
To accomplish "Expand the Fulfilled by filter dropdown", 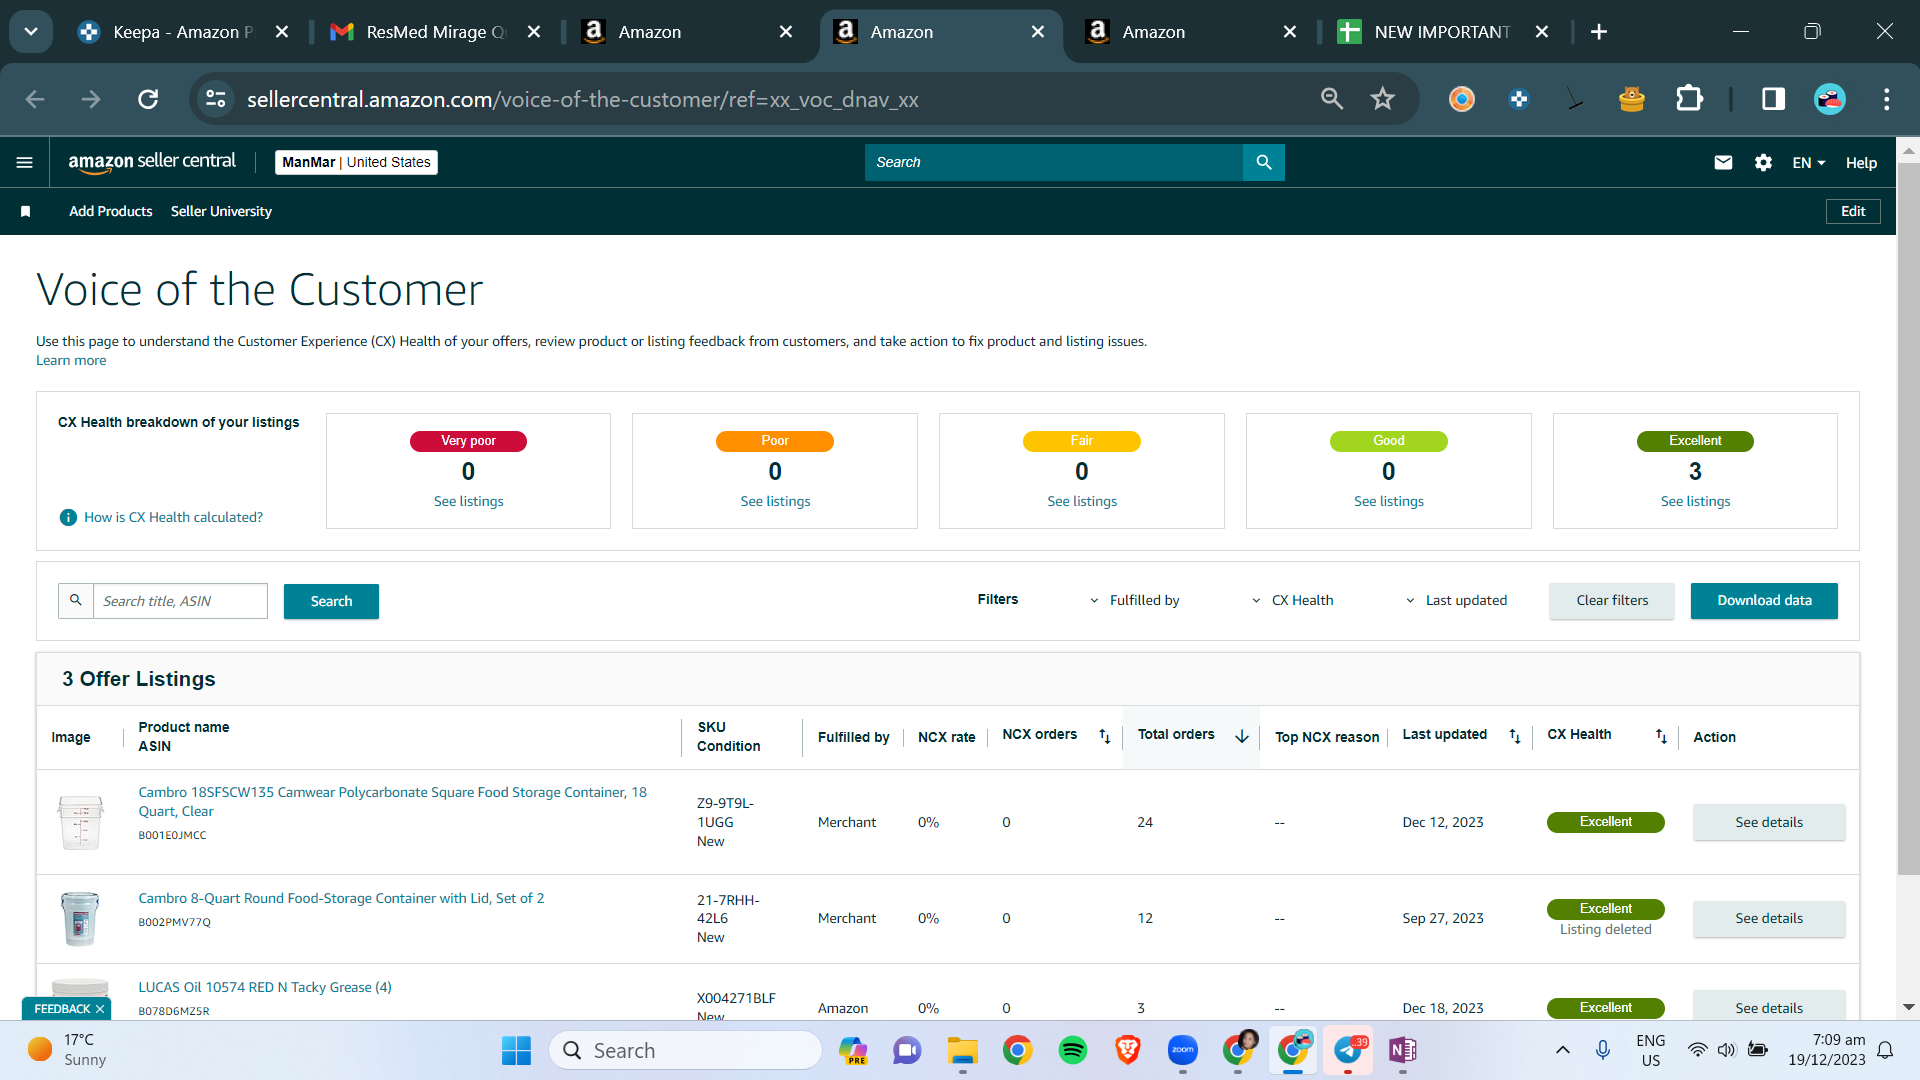I will (x=1134, y=600).
